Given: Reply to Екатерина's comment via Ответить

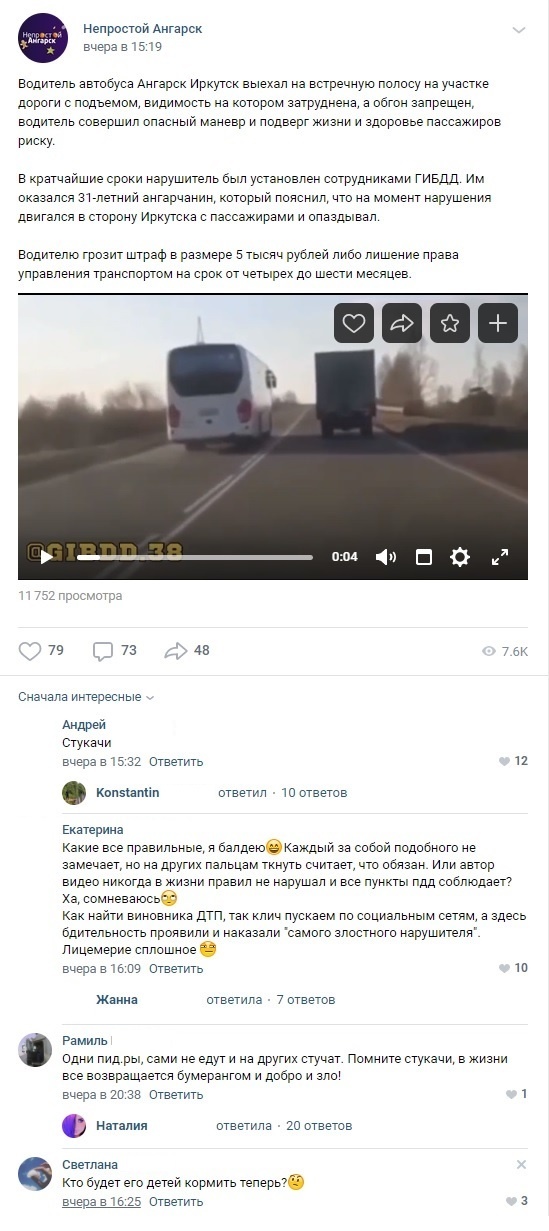Looking at the screenshot, I should click(176, 969).
